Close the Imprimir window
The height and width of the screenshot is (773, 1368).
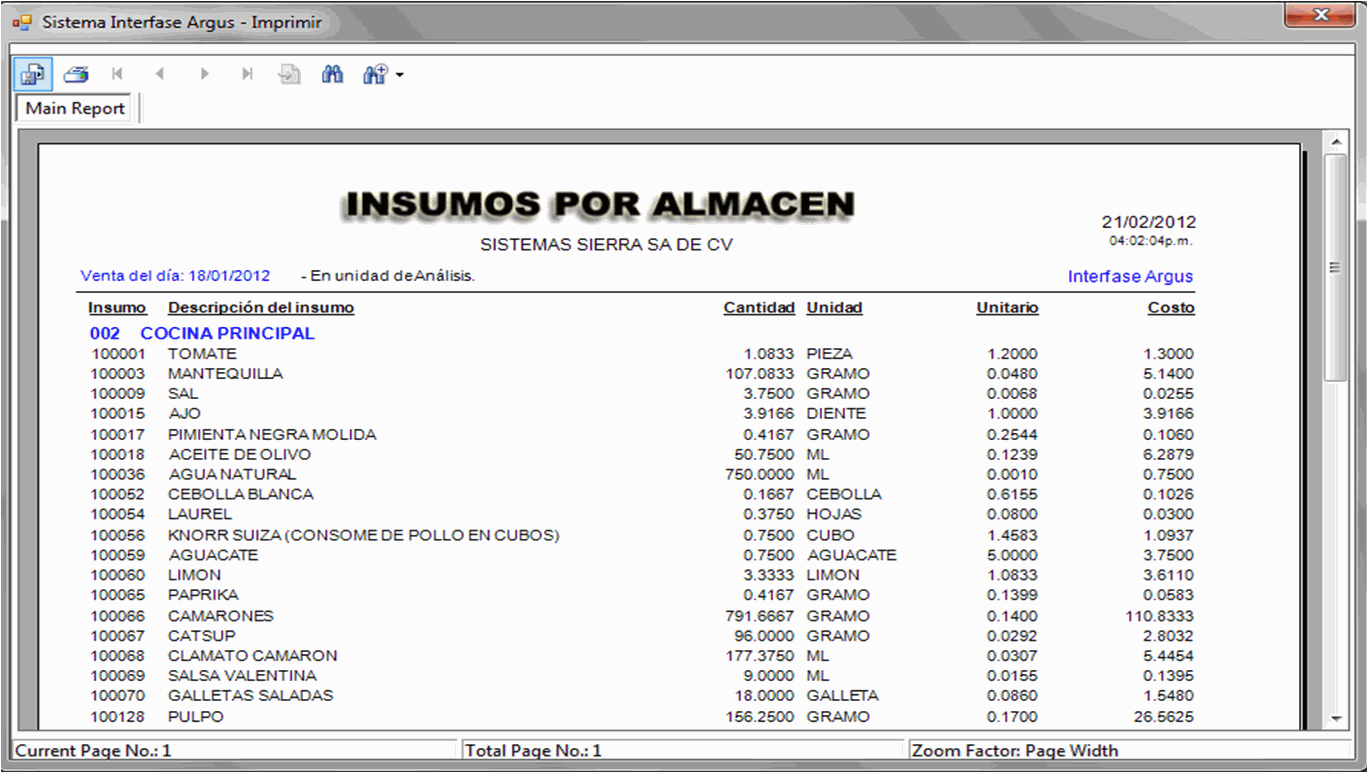click(1321, 15)
